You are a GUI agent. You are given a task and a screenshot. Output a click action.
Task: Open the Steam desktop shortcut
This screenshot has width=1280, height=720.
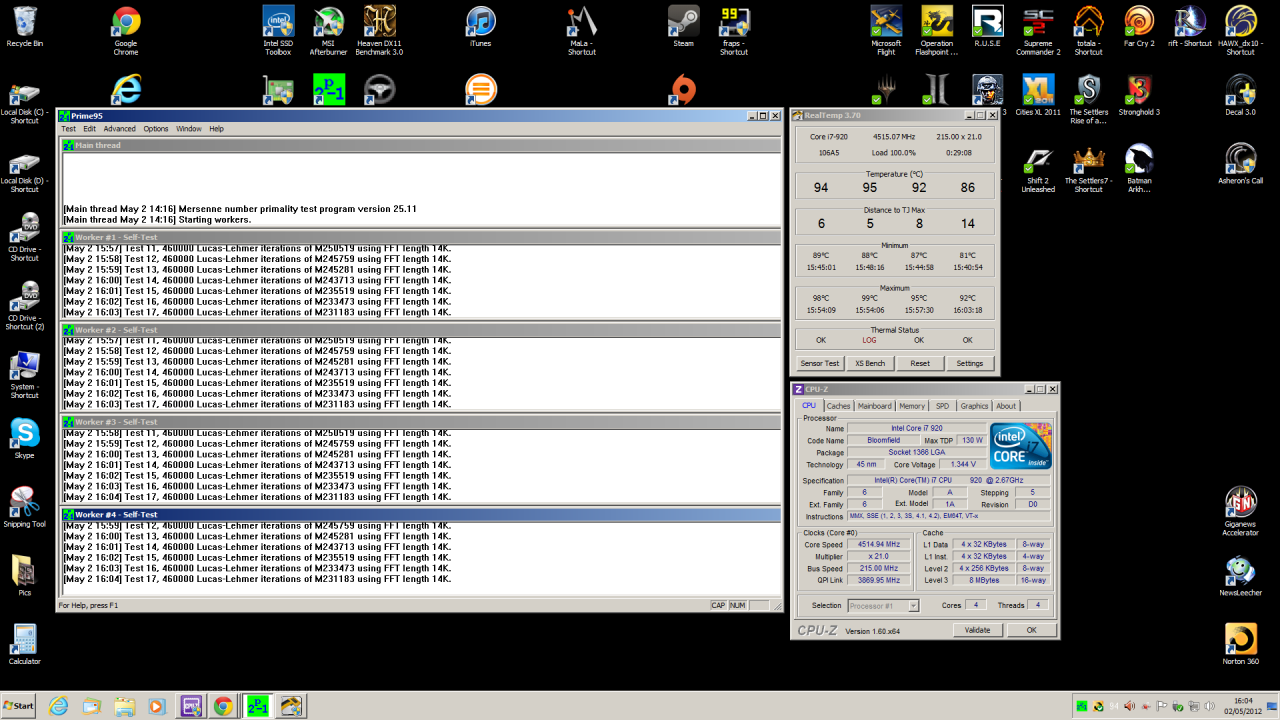[x=683, y=22]
